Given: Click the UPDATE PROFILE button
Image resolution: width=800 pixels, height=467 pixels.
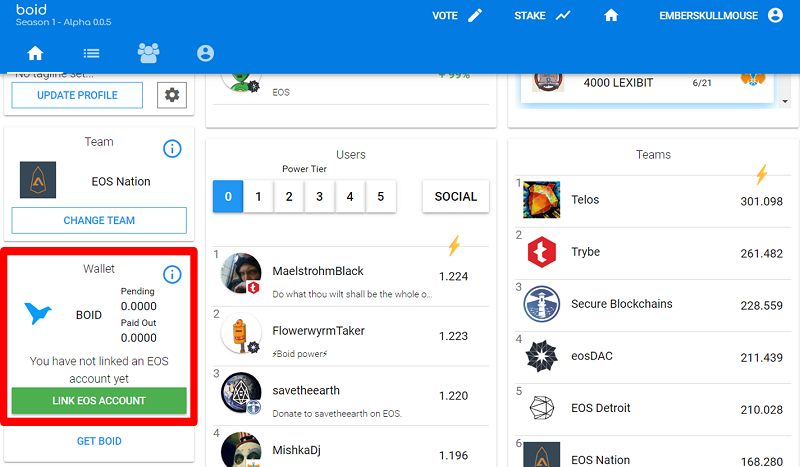Looking at the screenshot, I should 77,95.
